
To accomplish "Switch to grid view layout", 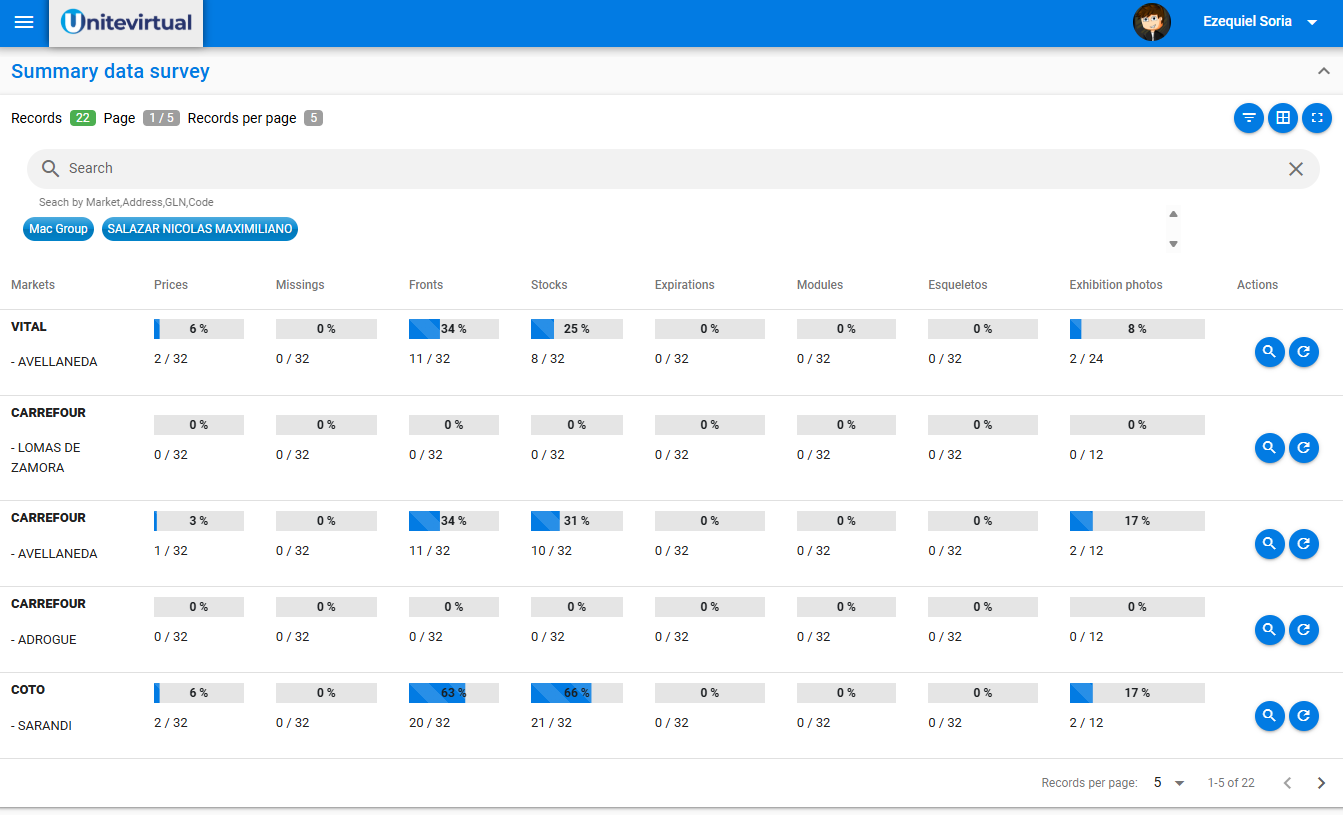I will (x=1283, y=118).
